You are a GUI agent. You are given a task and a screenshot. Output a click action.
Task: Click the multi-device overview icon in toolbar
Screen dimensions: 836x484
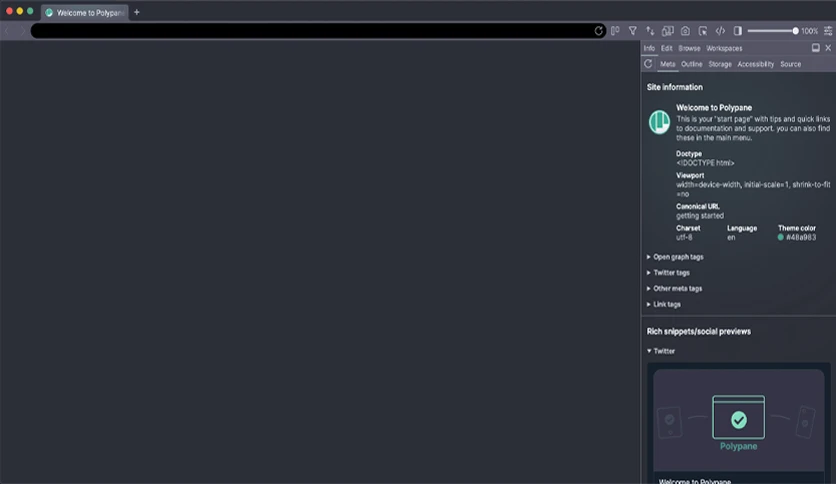tap(668, 31)
